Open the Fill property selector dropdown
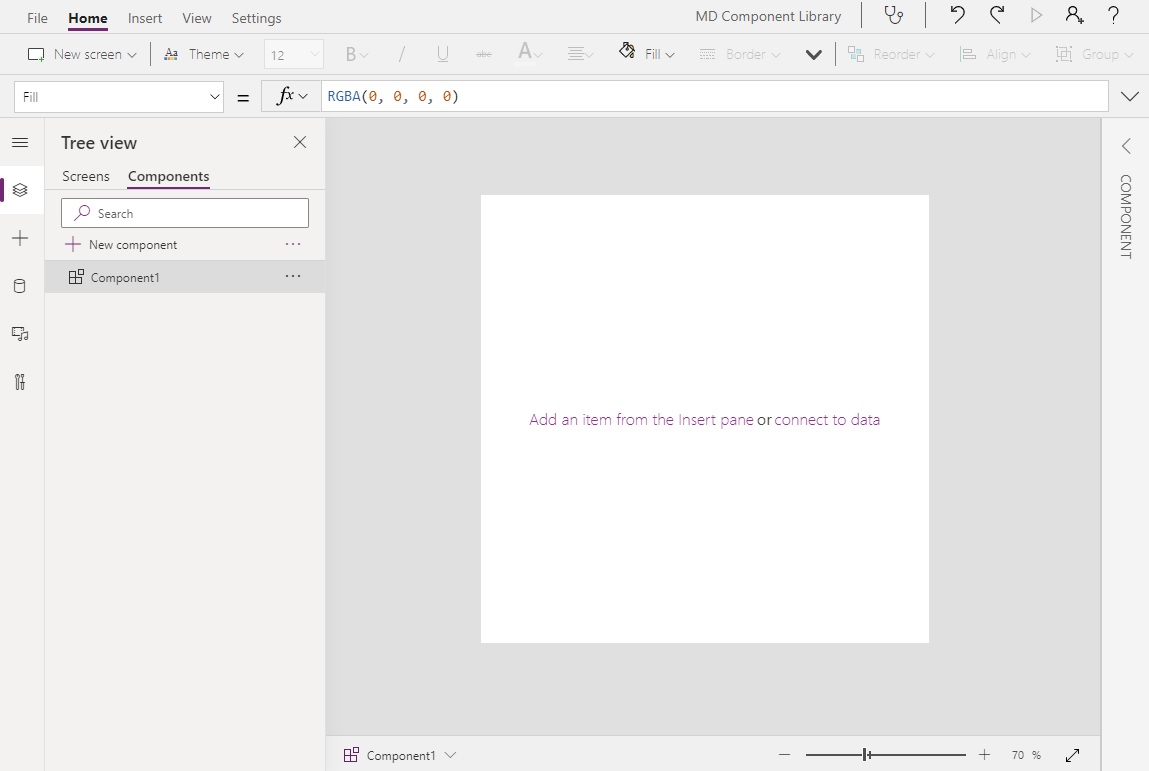Screen dimensions: 1149x771 (118, 97)
